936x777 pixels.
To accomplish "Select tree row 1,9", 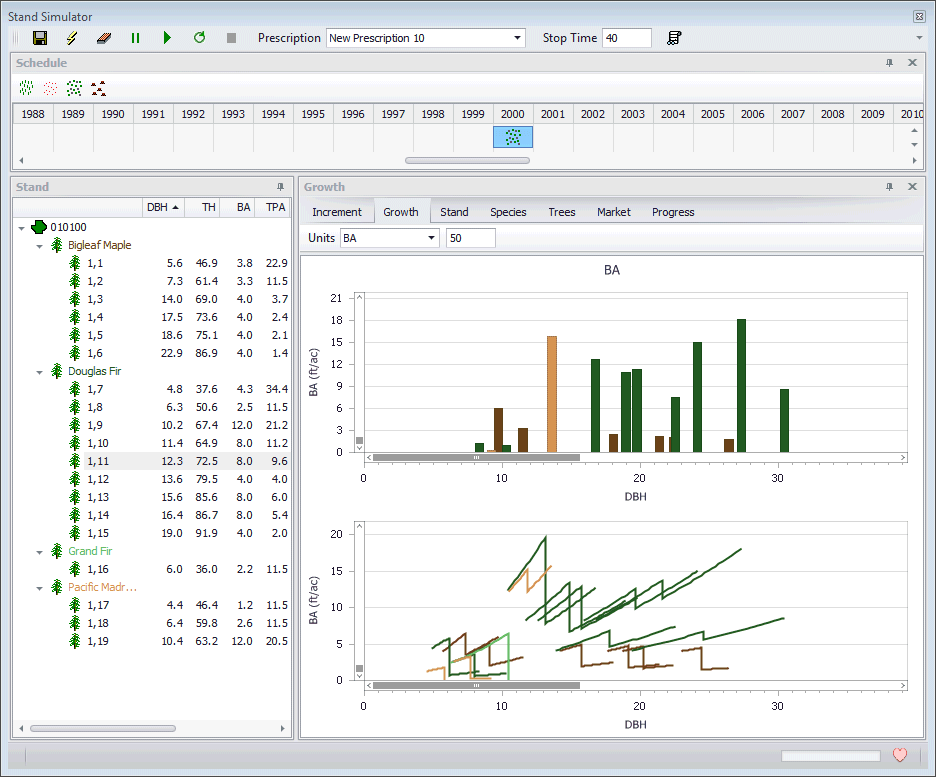I will pos(152,425).
